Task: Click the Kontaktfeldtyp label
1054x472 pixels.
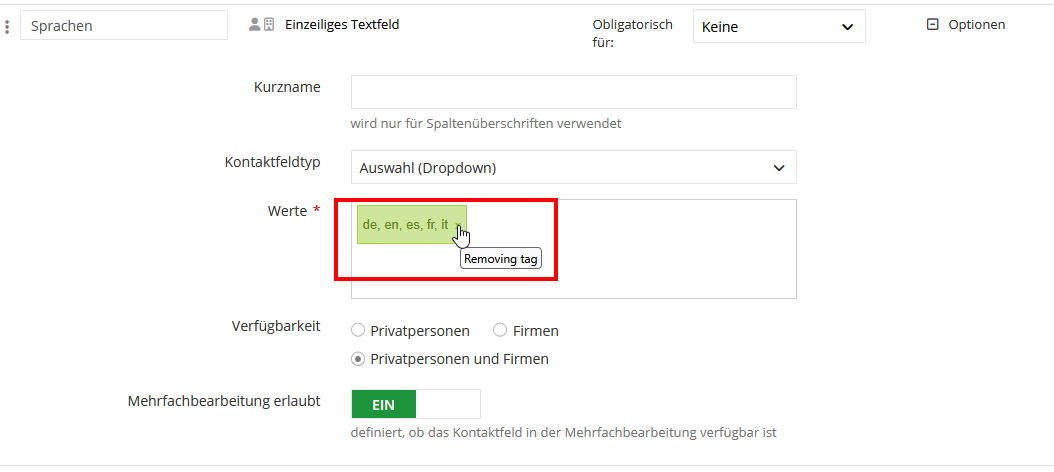Action: pos(272,162)
